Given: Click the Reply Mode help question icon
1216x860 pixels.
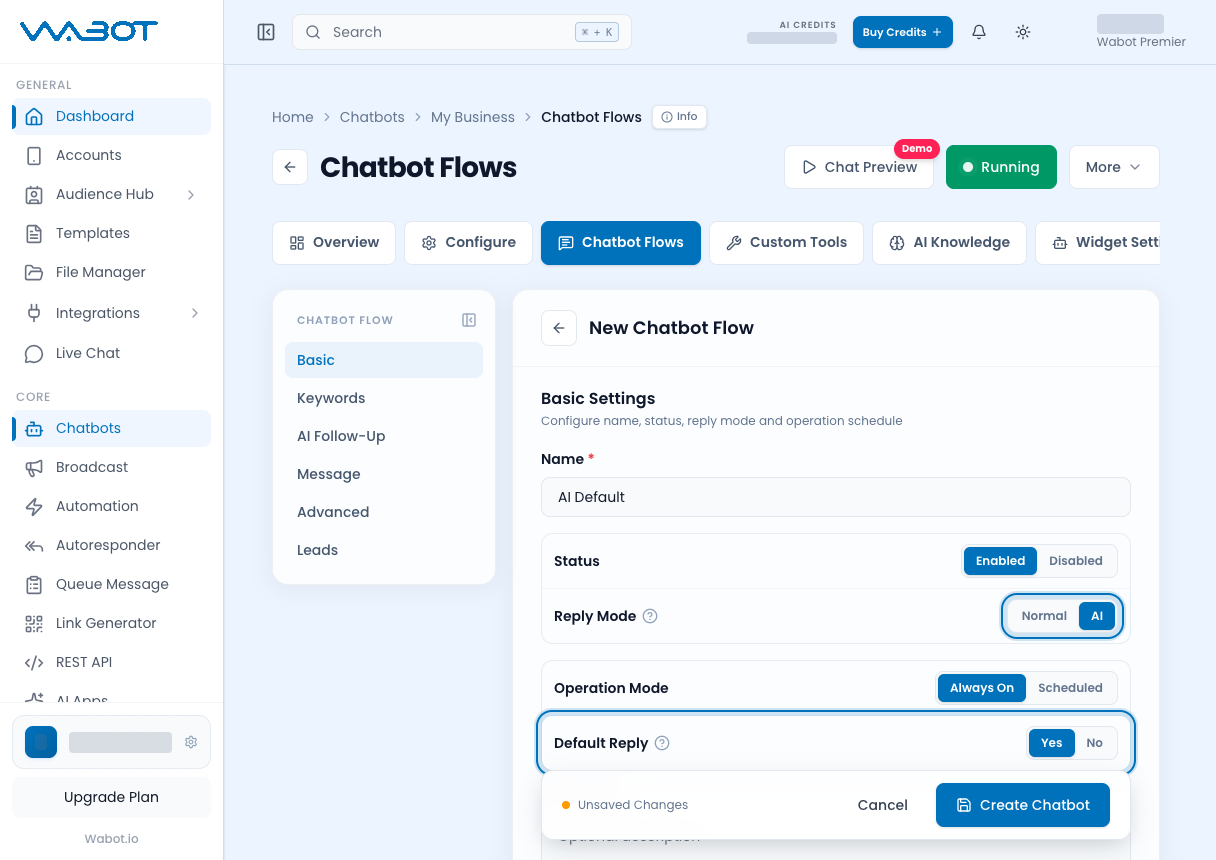Looking at the screenshot, I should (650, 616).
